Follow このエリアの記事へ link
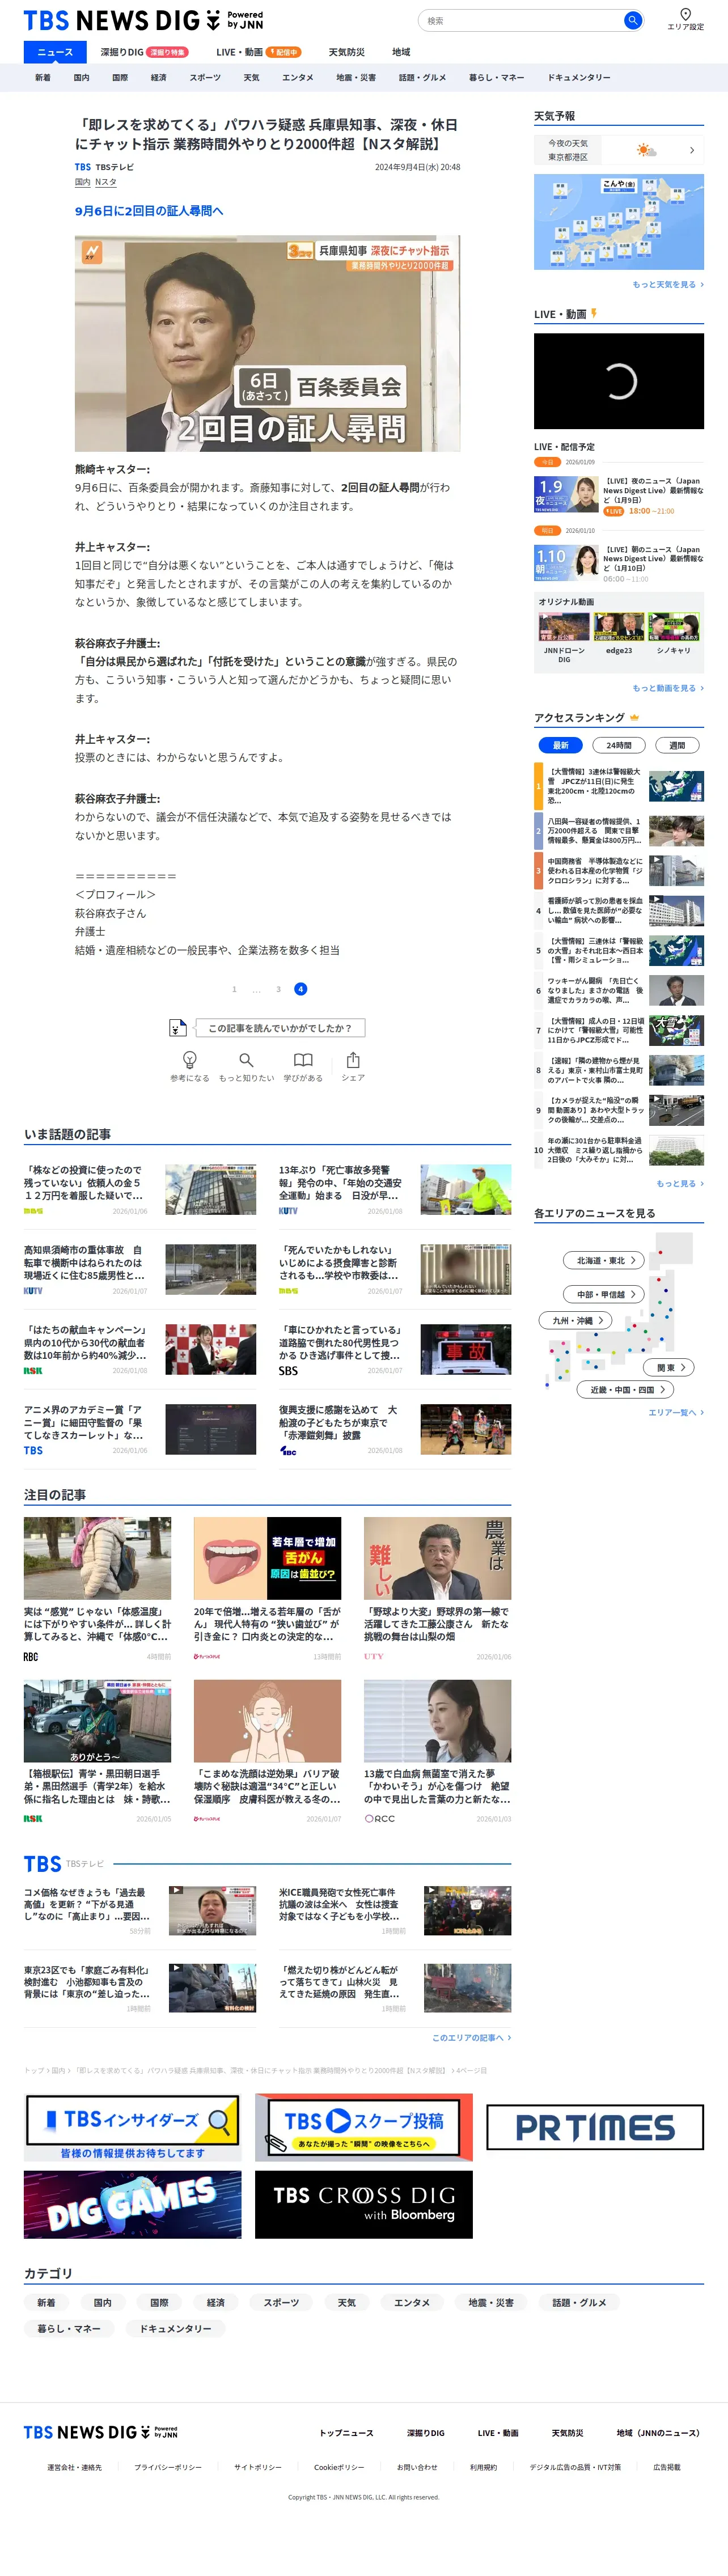 click(x=471, y=2037)
